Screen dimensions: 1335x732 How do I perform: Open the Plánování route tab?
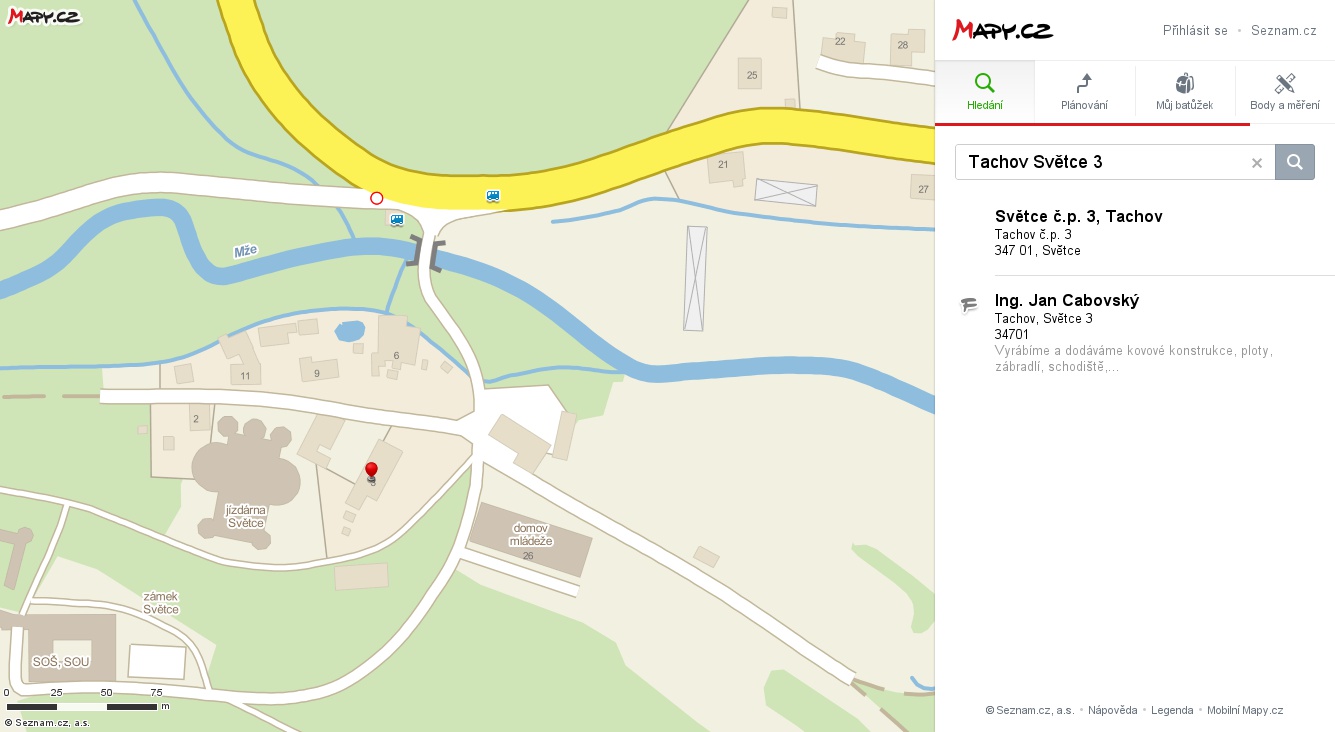click(1084, 92)
